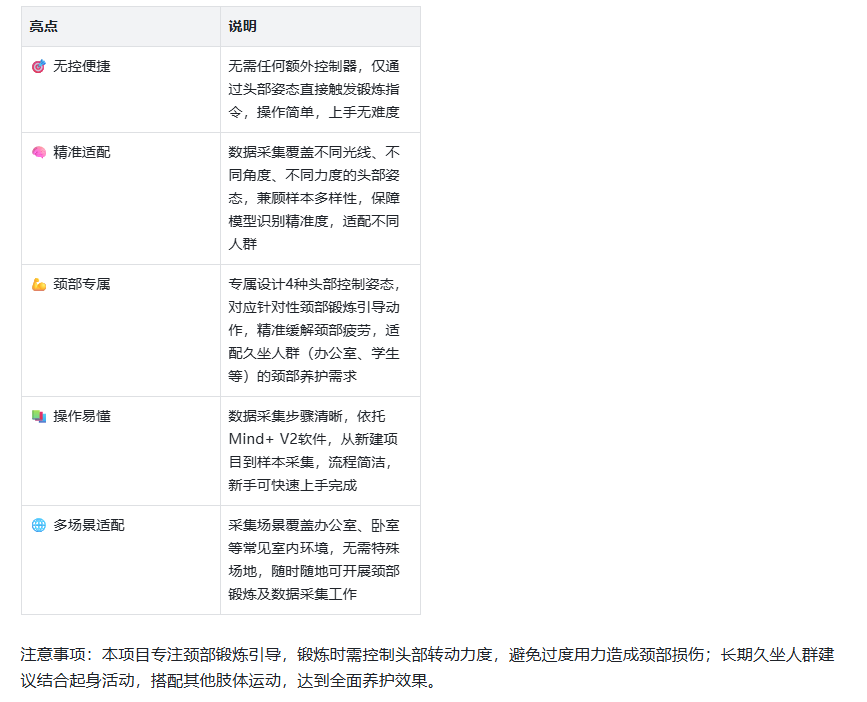Click the globe emoji beside 多场景适配
The image size is (867, 702).
39,525
